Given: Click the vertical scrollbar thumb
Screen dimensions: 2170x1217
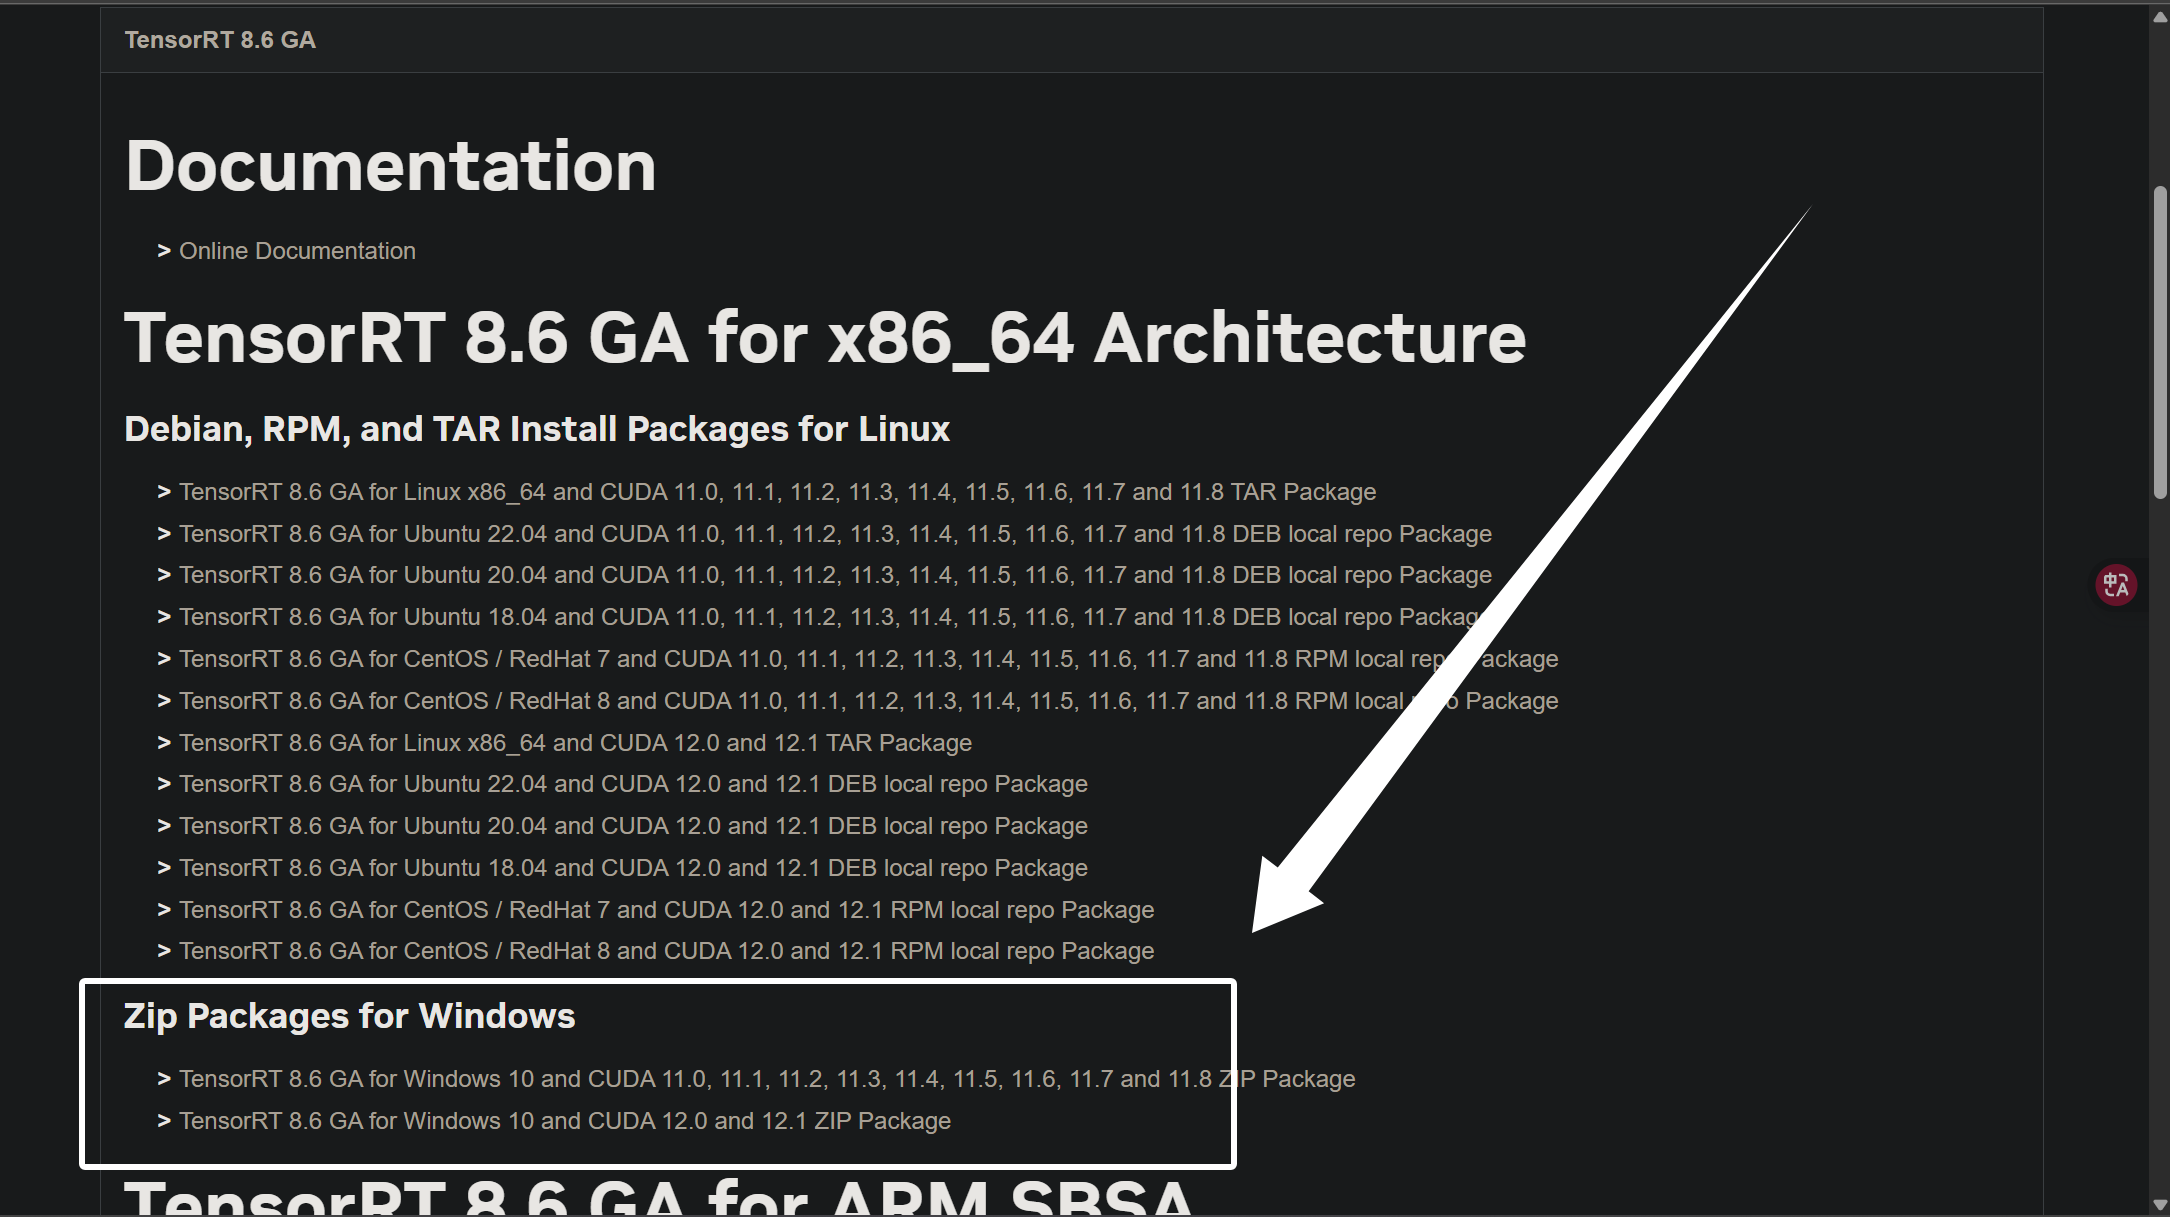Looking at the screenshot, I should 2159,340.
